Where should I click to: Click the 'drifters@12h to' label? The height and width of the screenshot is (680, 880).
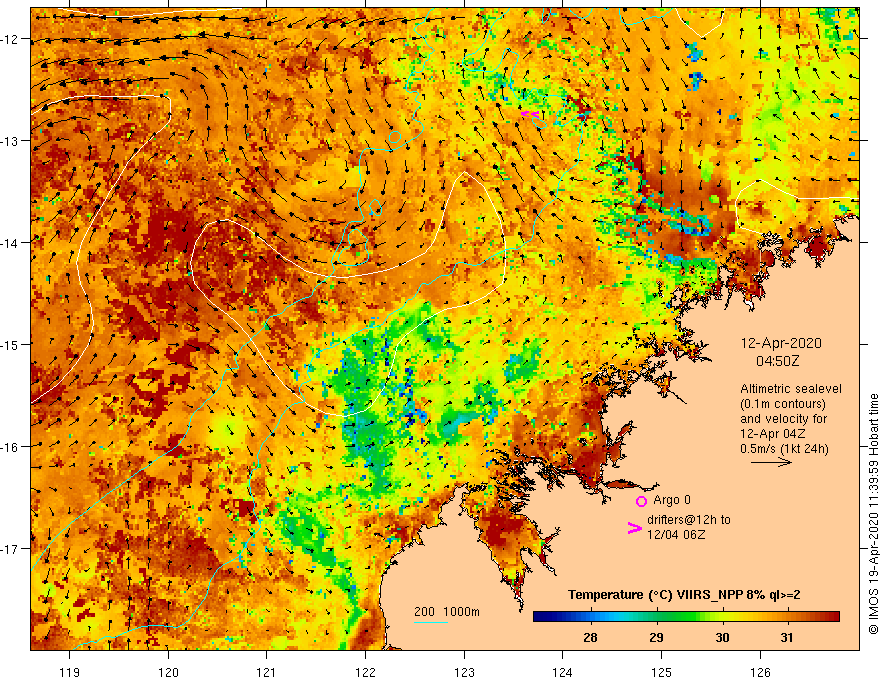[689, 520]
